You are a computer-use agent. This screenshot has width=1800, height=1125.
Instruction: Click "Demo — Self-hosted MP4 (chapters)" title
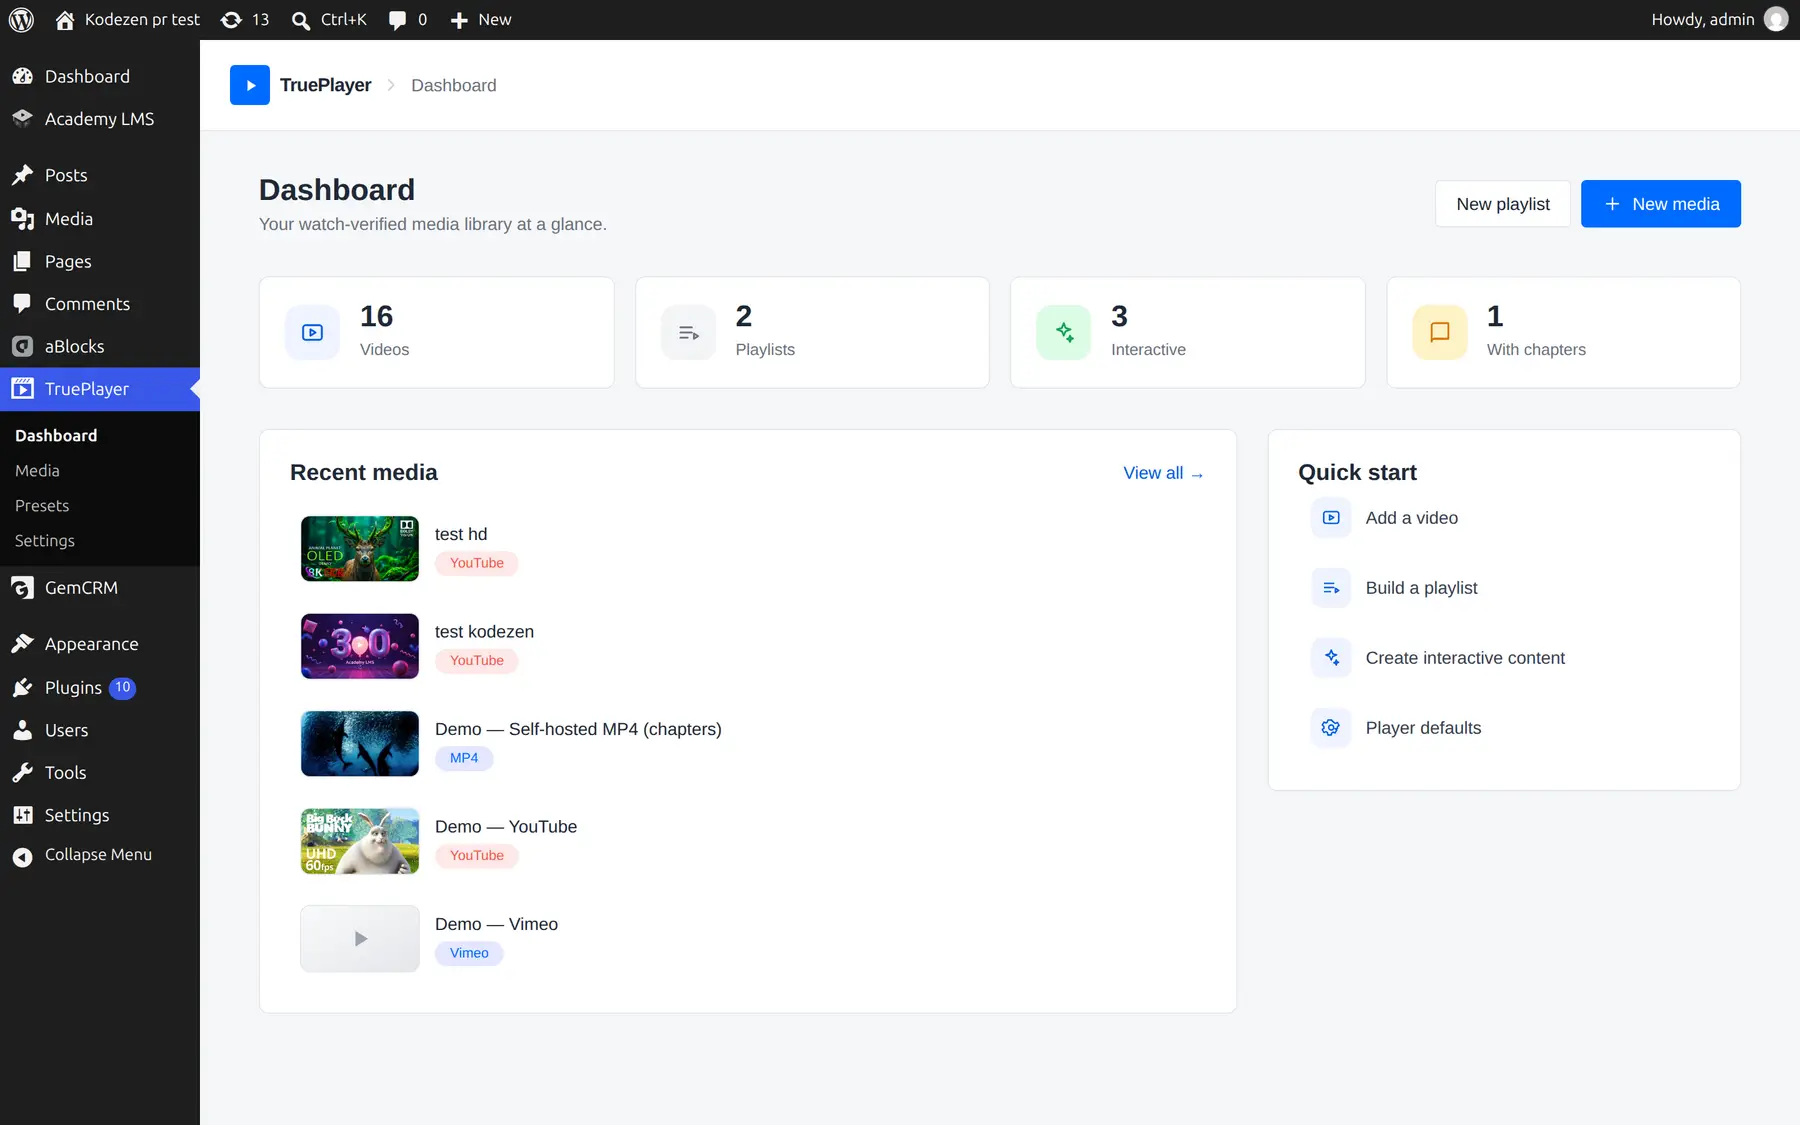[x=578, y=729]
